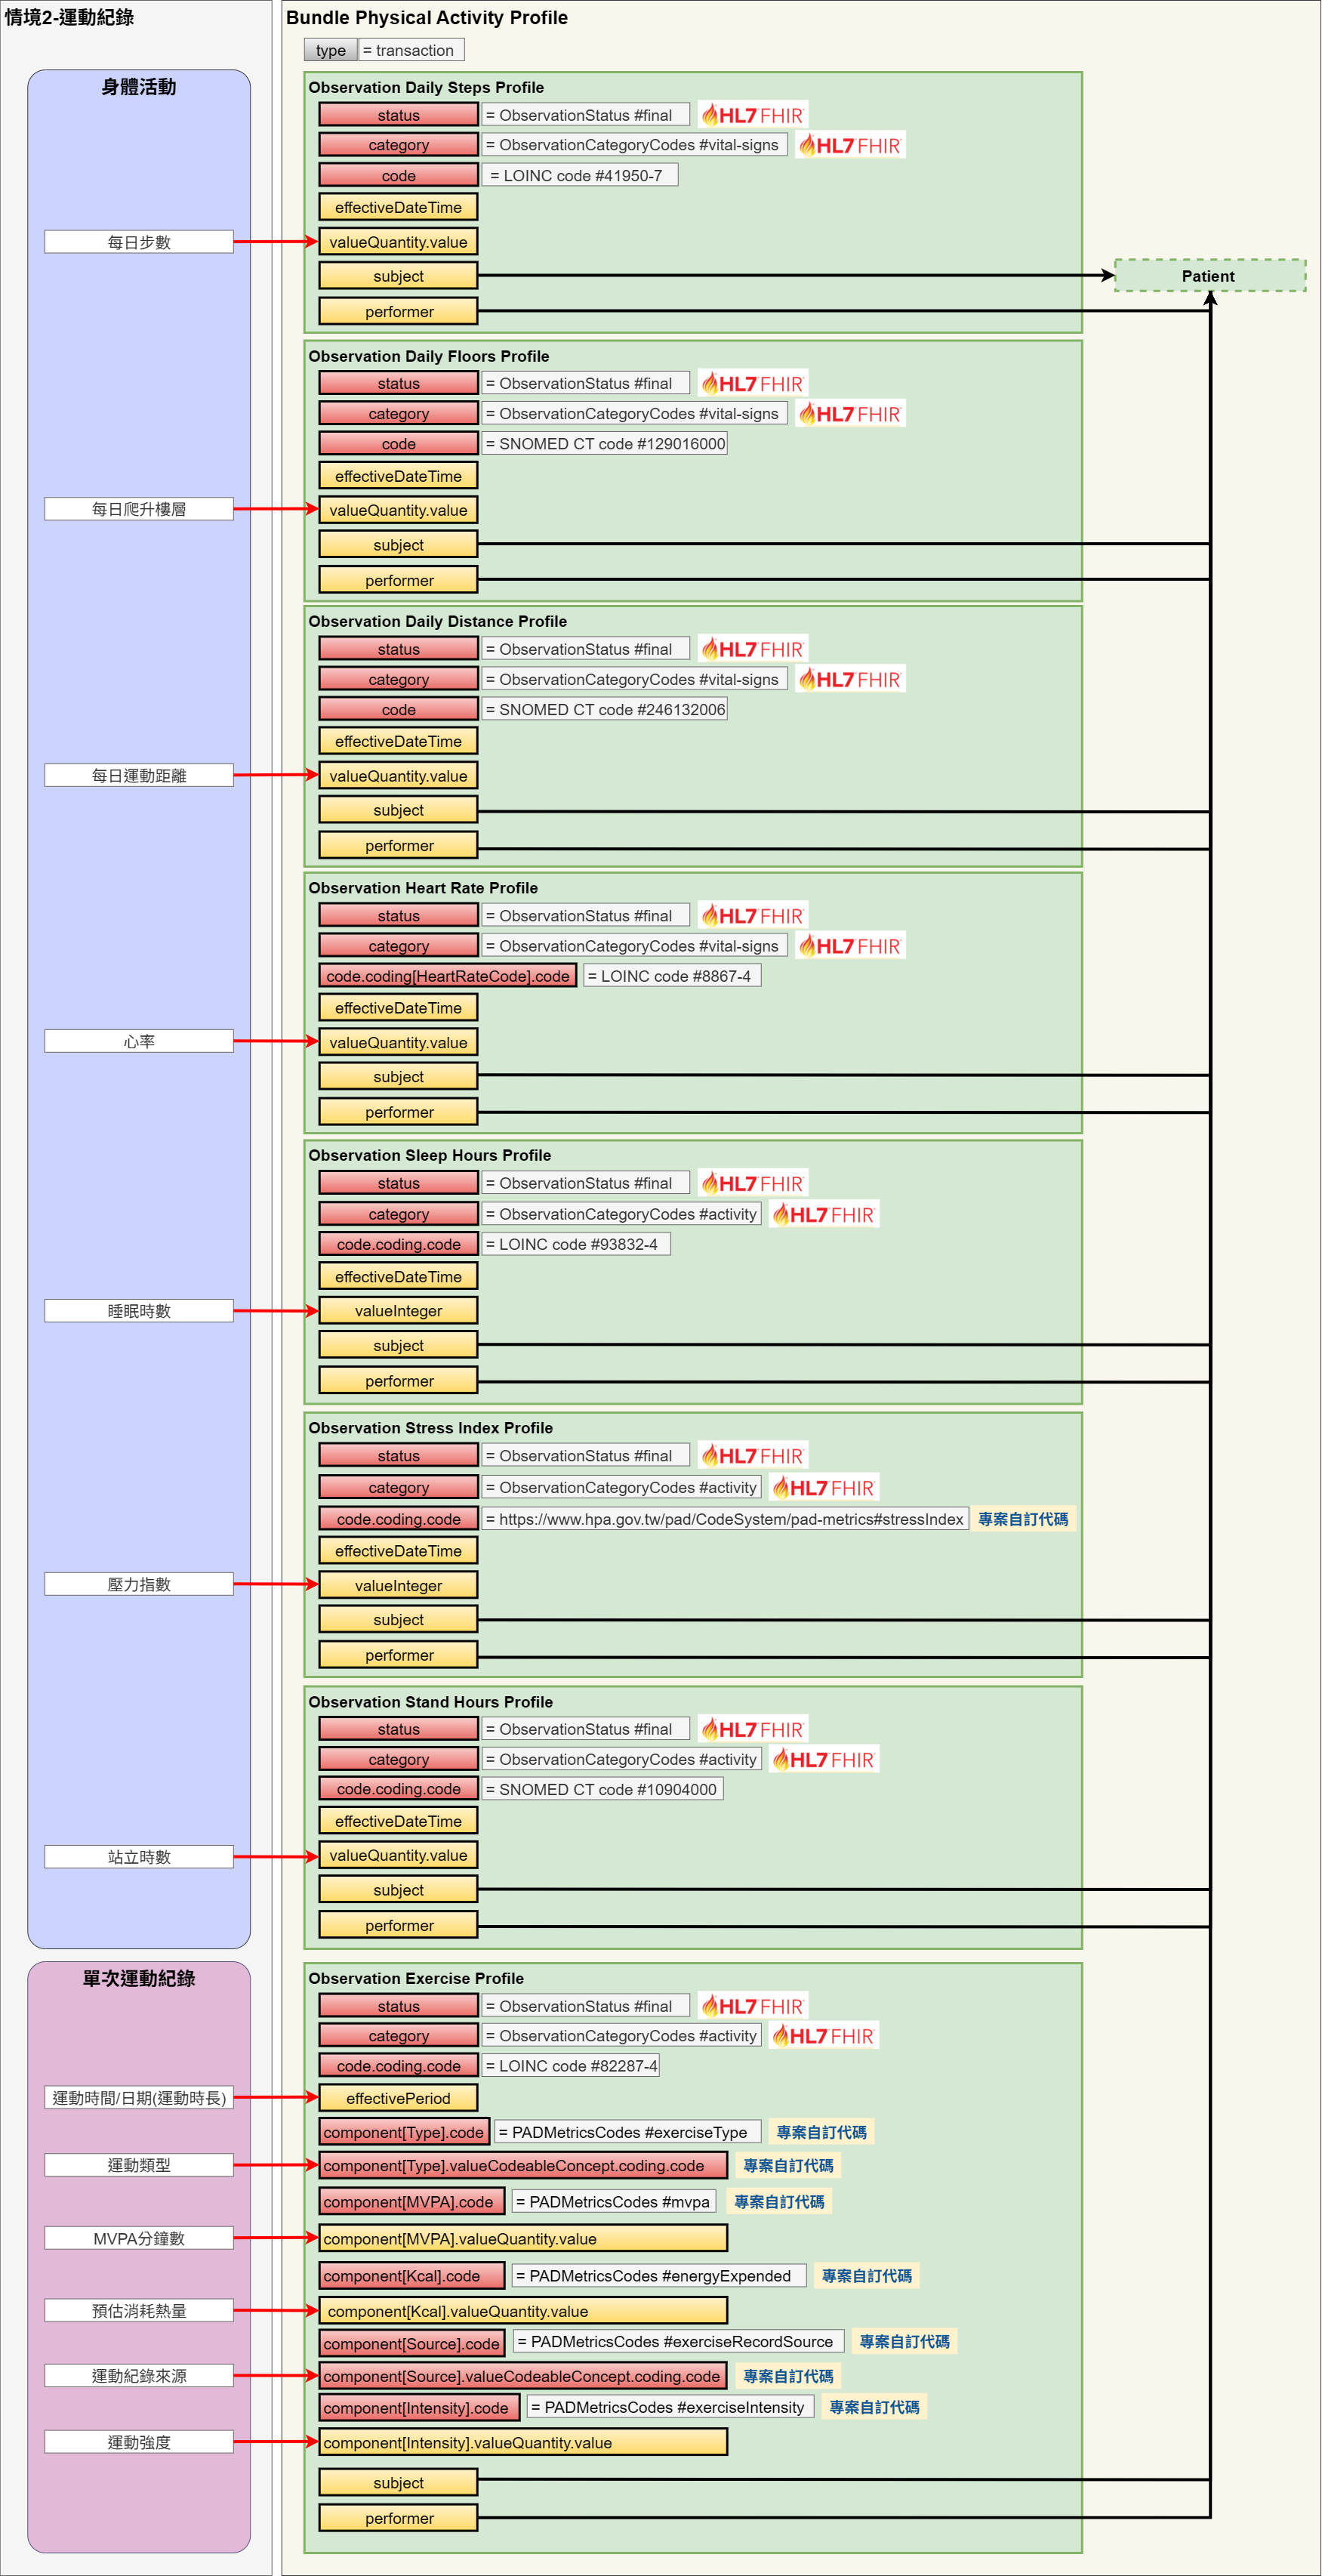Click HL7 FHIR logo beside Exercise Profile category
This screenshot has width=1322, height=2576.
tap(823, 2036)
